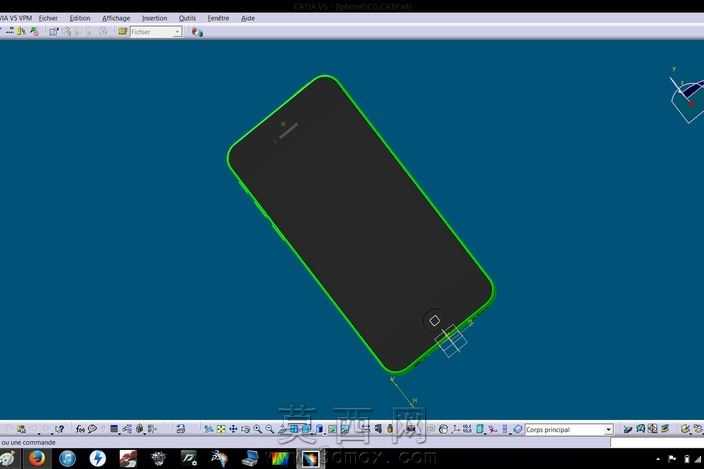Open the lightning bolt app on taskbar
Image resolution: width=704 pixels, height=469 pixels.
[x=97, y=459]
